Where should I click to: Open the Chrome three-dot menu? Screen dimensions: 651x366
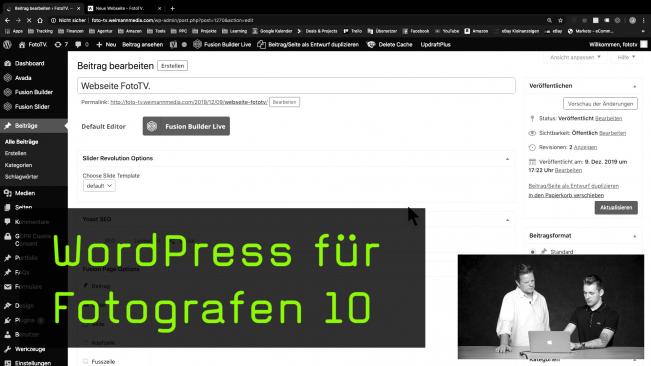644,20
